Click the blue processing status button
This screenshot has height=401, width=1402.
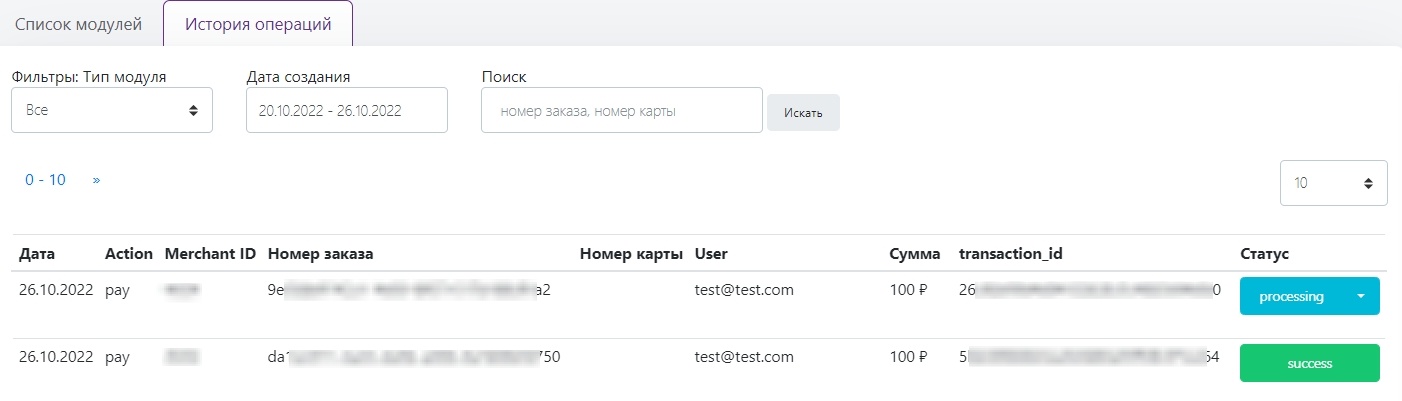click(1291, 296)
